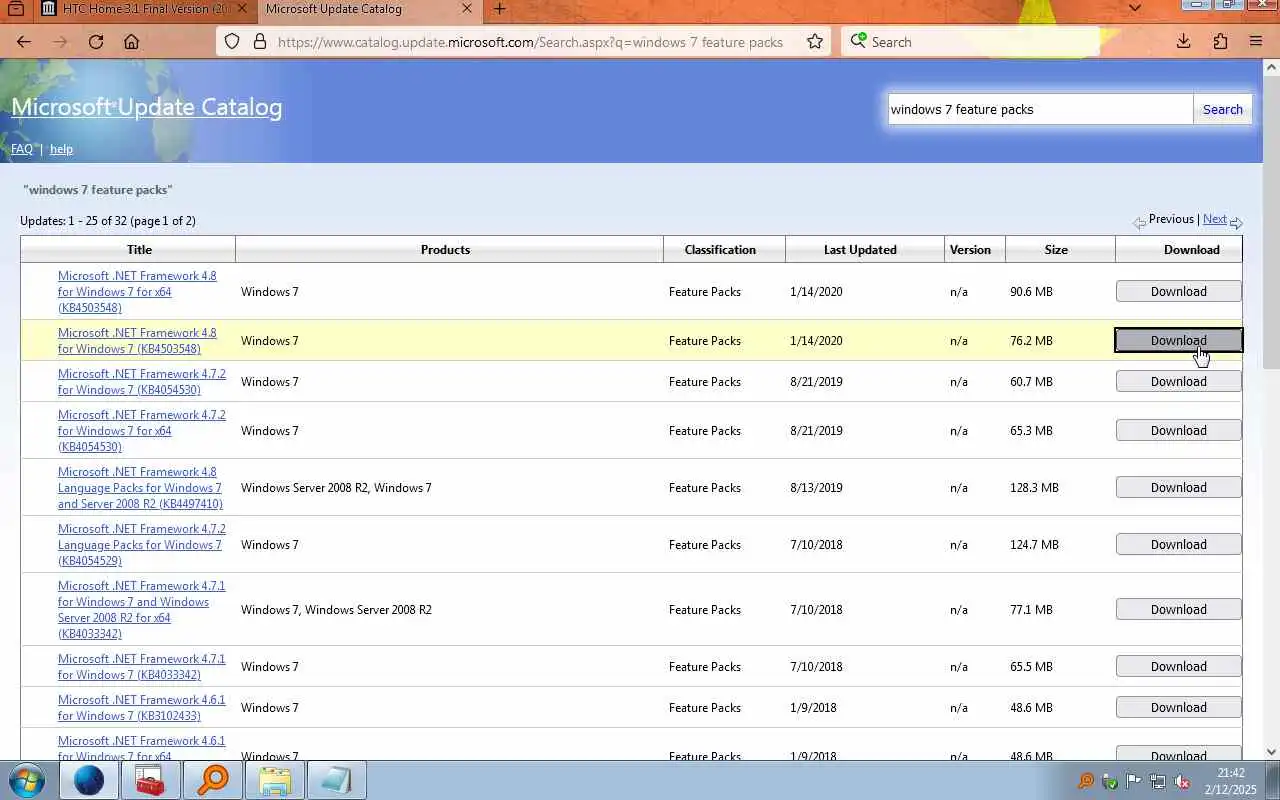Download the 60.7 MB .NET 4.7.2 update
The image size is (1280, 800).
[1178, 381]
